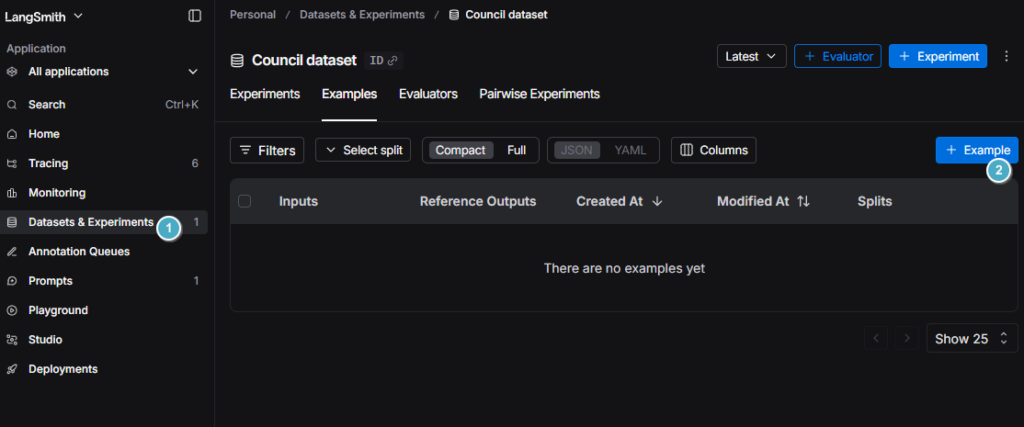Copy dataset ID link icon
Viewport: 1024px width, 427px height.
(x=393, y=60)
